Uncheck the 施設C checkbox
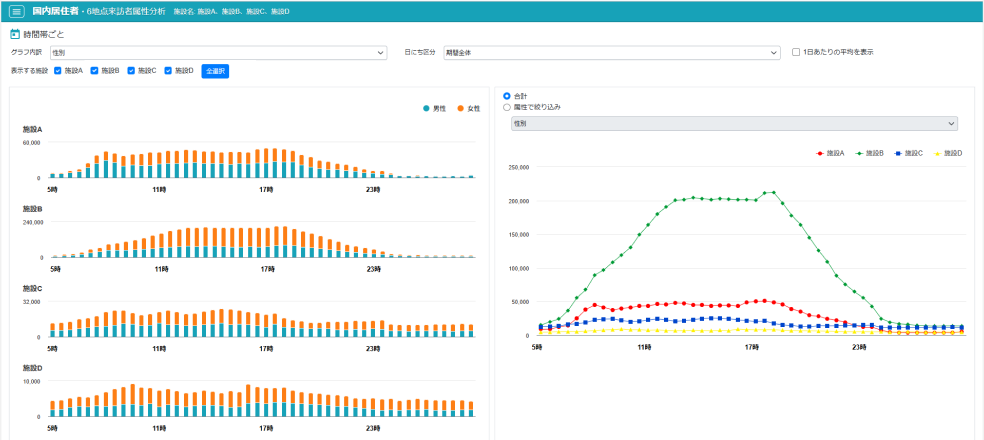Screen dimensions: 984x440 tap(131, 71)
